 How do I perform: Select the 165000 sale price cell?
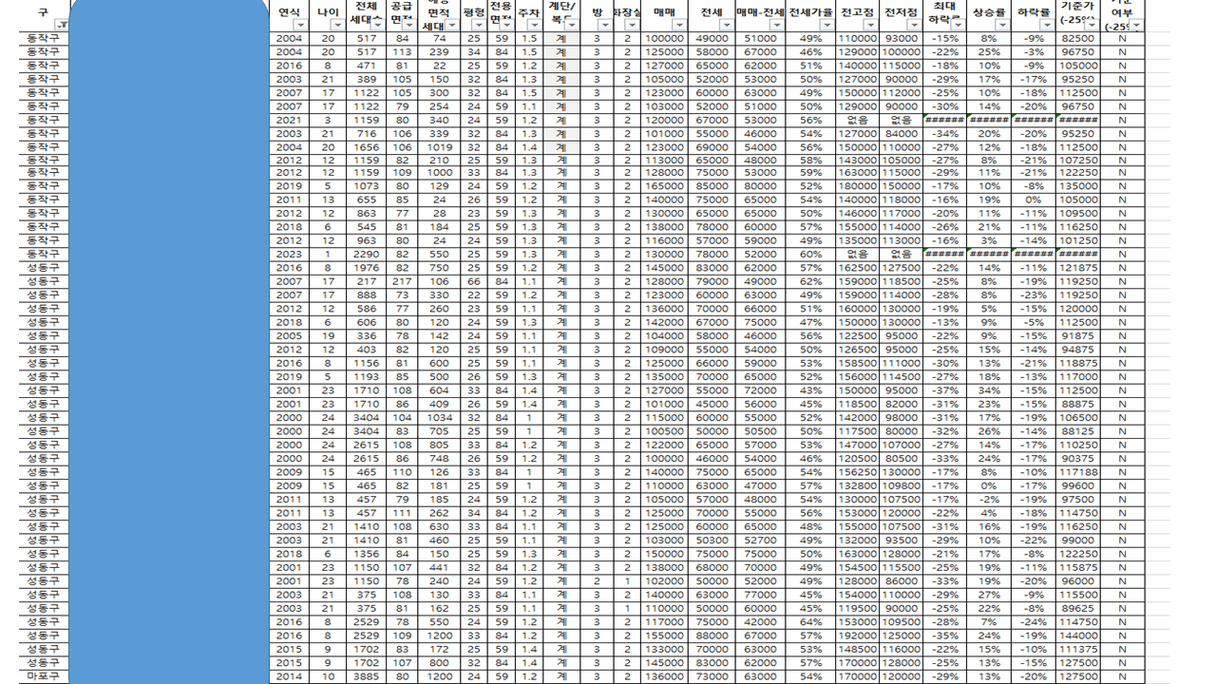pyautogui.click(x=663, y=187)
